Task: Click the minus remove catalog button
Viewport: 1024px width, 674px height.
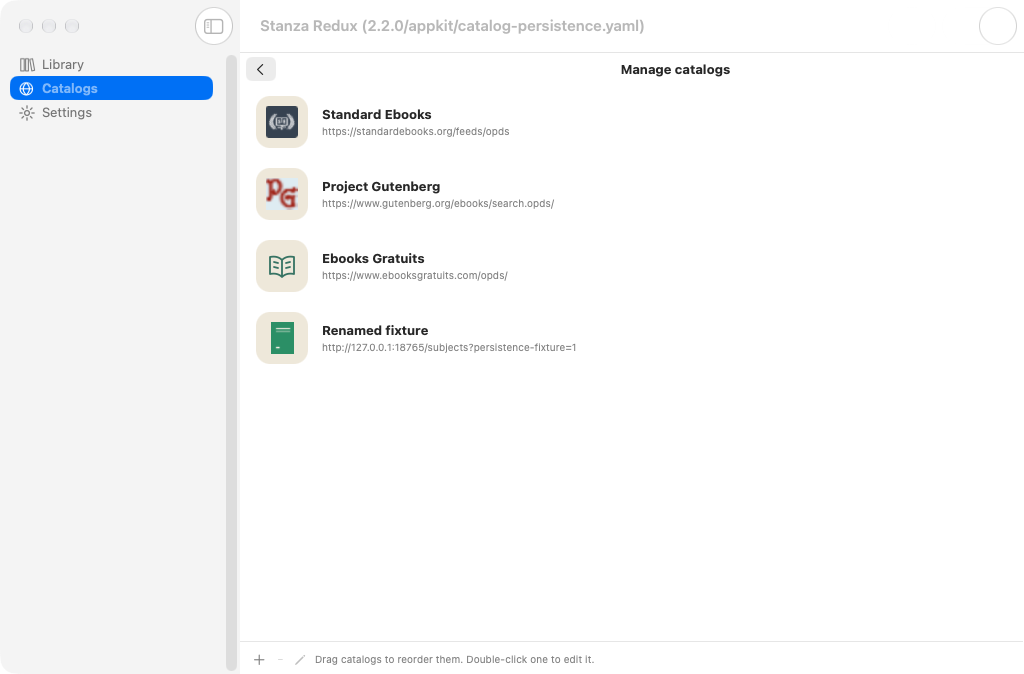Action: point(280,660)
